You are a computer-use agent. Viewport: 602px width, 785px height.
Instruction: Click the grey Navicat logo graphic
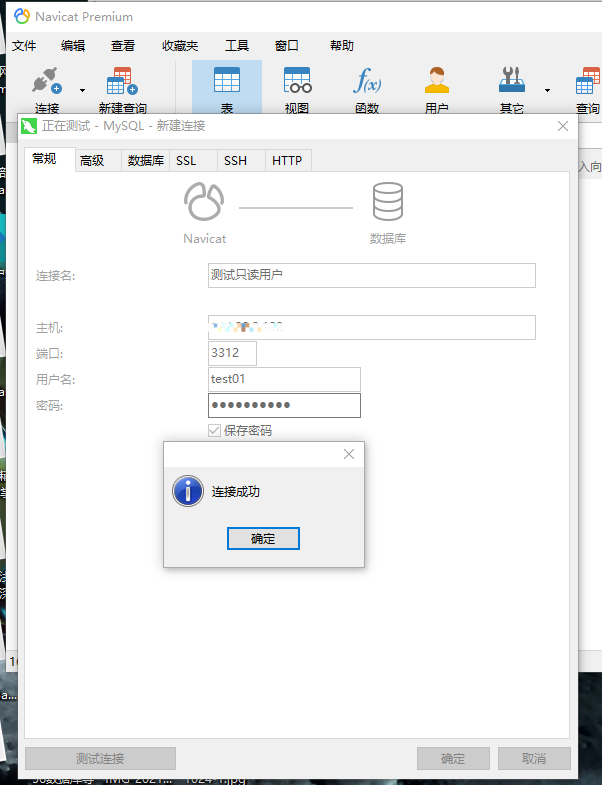point(204,201)
